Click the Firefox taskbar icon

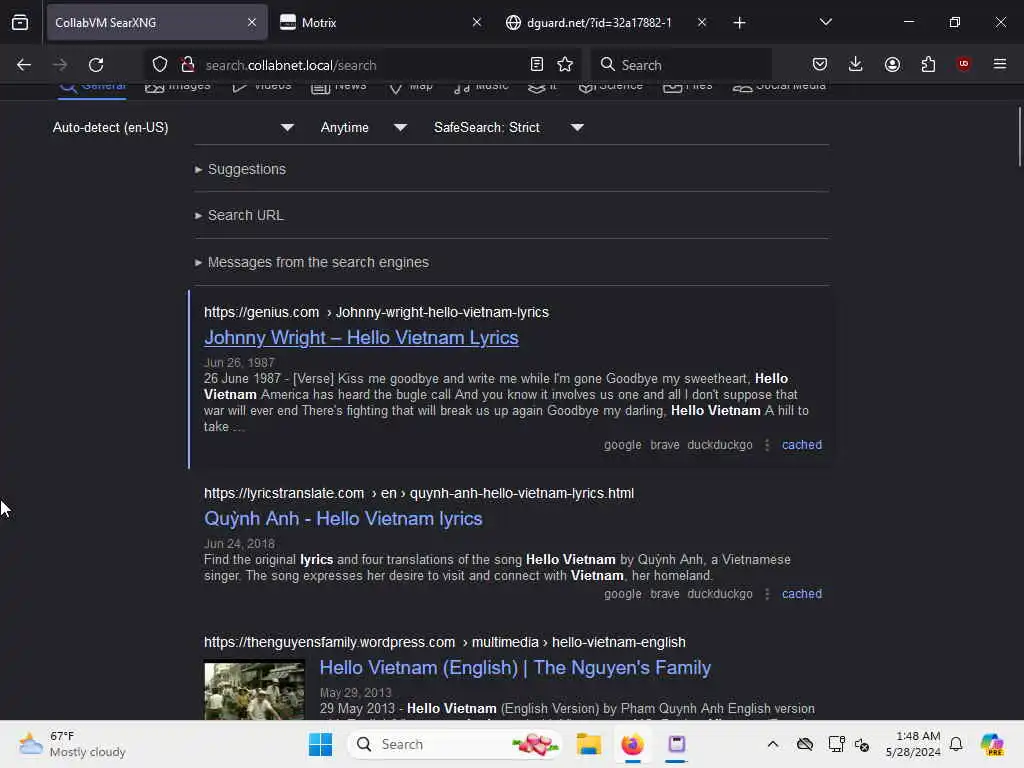click(x=632, y=744)
